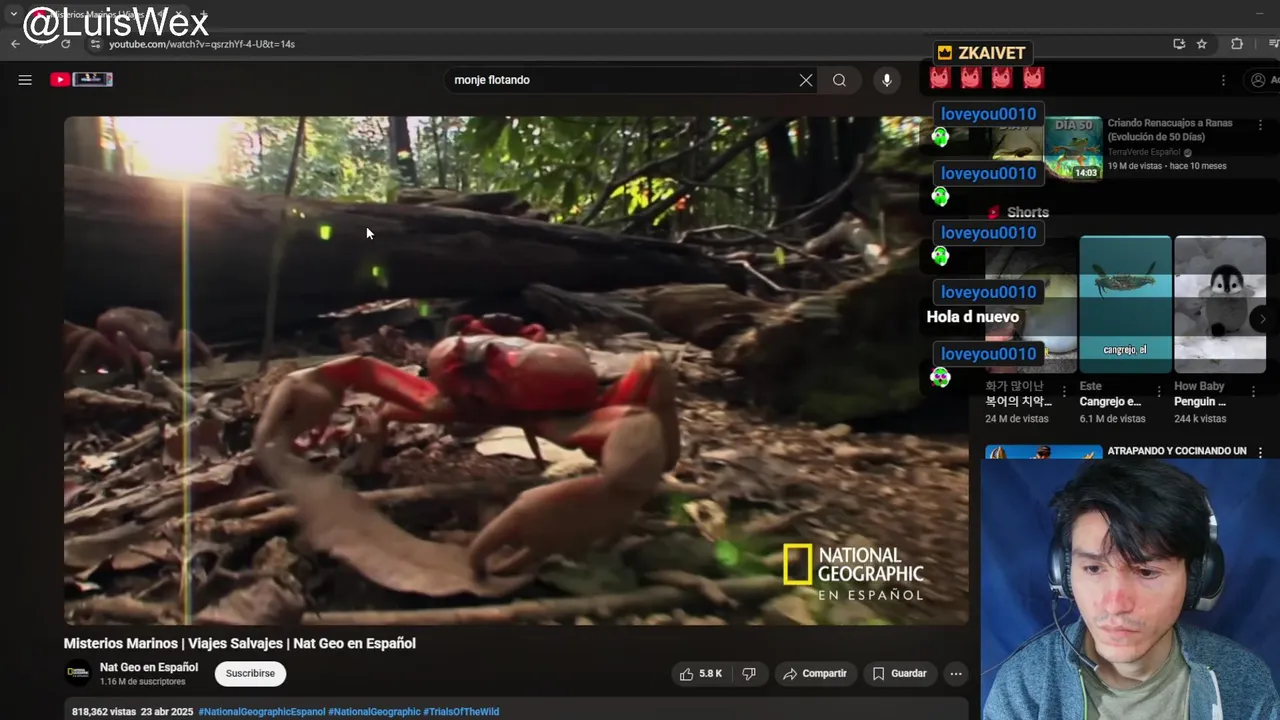Open 'Criando Renacuajos a Ranas' video title
This screenshot has height=720, width=1280.
(x=1170, y=129)
